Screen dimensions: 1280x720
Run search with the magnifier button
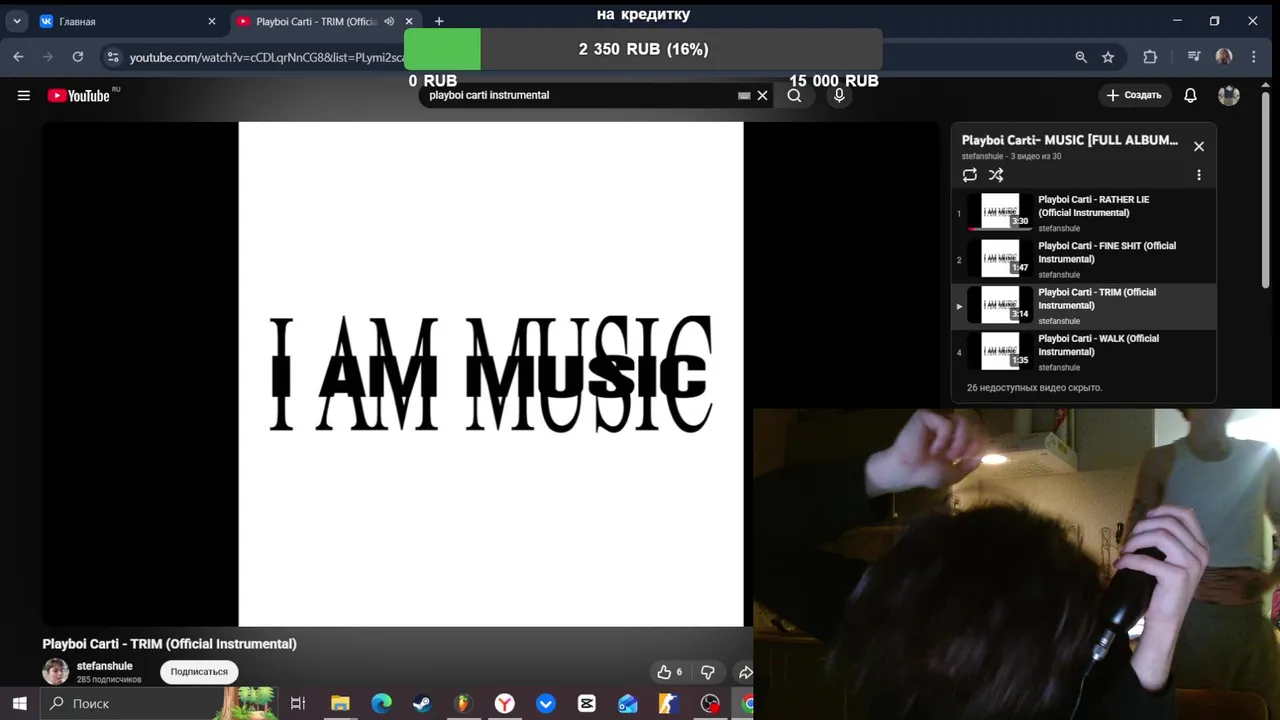coord(794,96)
